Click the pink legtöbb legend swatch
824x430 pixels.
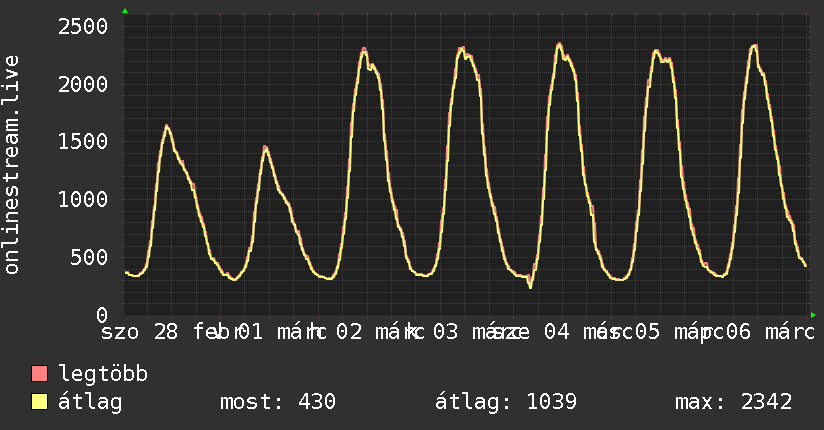(x=39, y=373)
